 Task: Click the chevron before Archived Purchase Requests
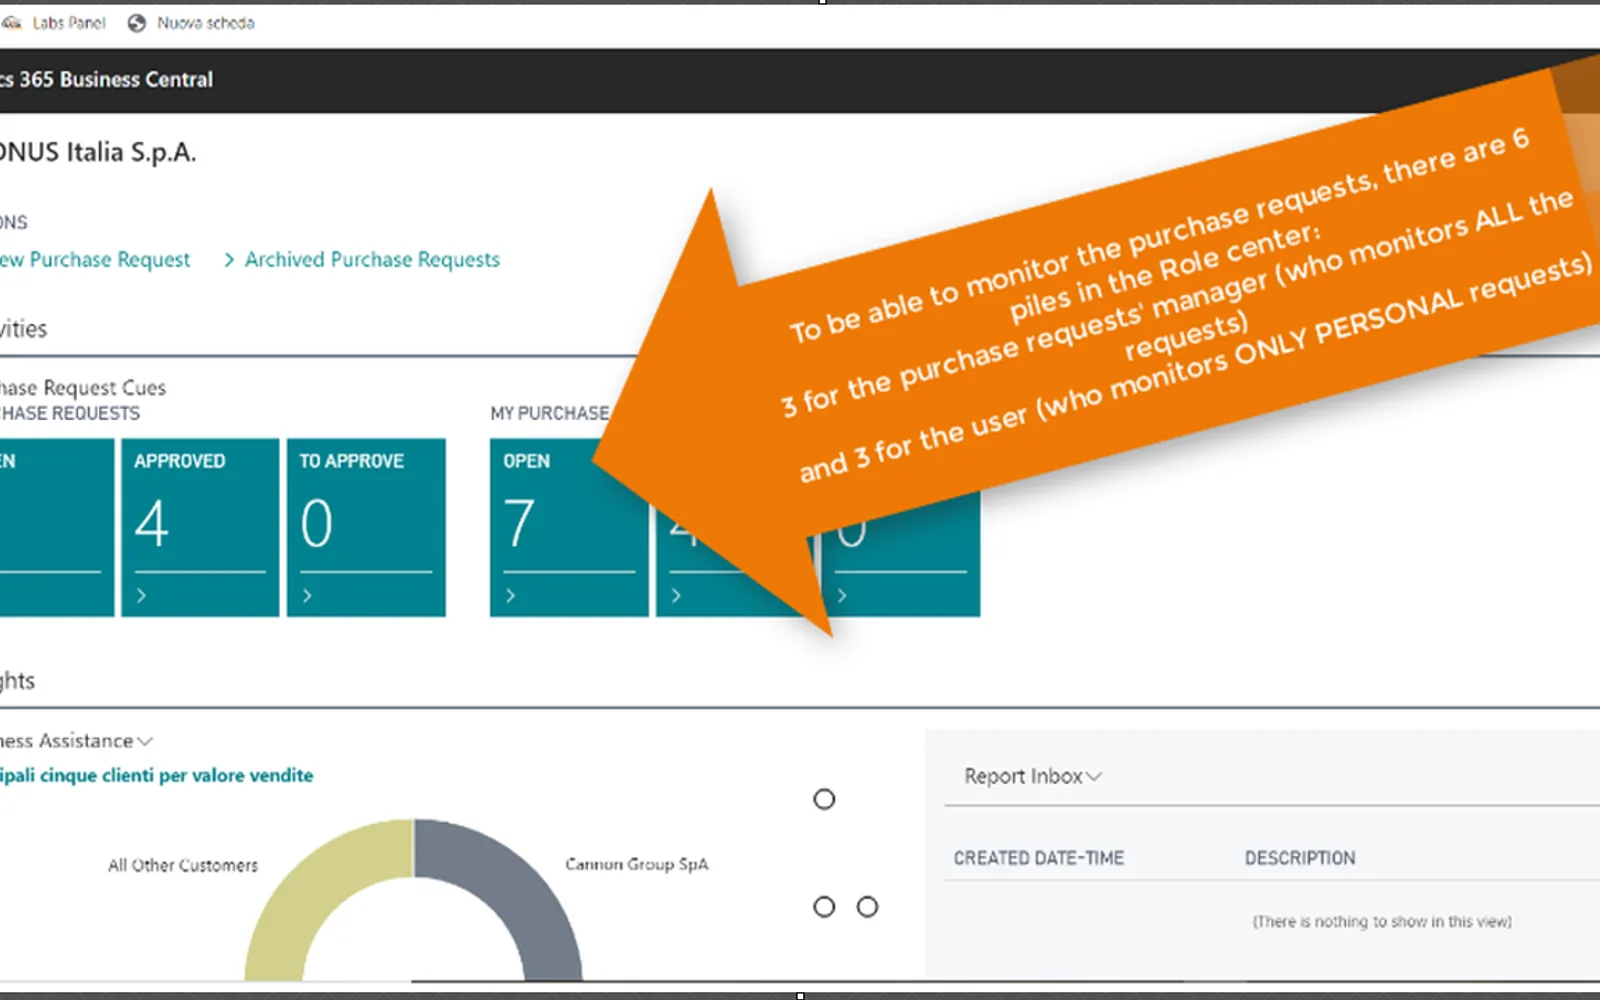(229, 260)
